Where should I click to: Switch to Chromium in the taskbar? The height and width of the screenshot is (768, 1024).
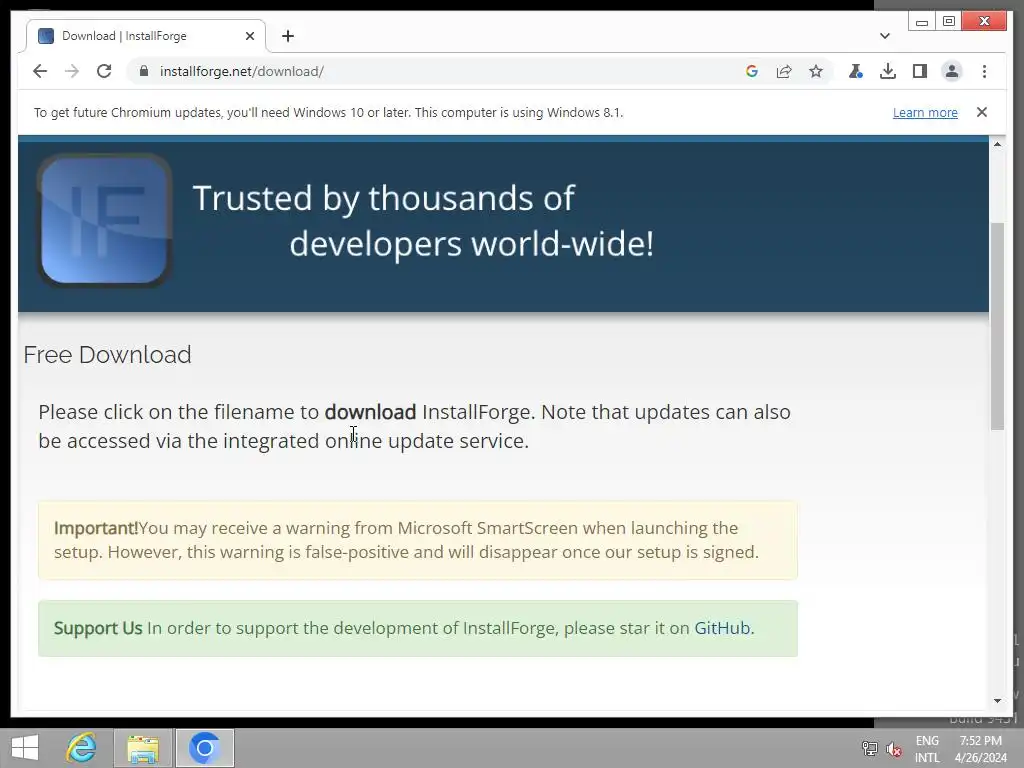204,748
